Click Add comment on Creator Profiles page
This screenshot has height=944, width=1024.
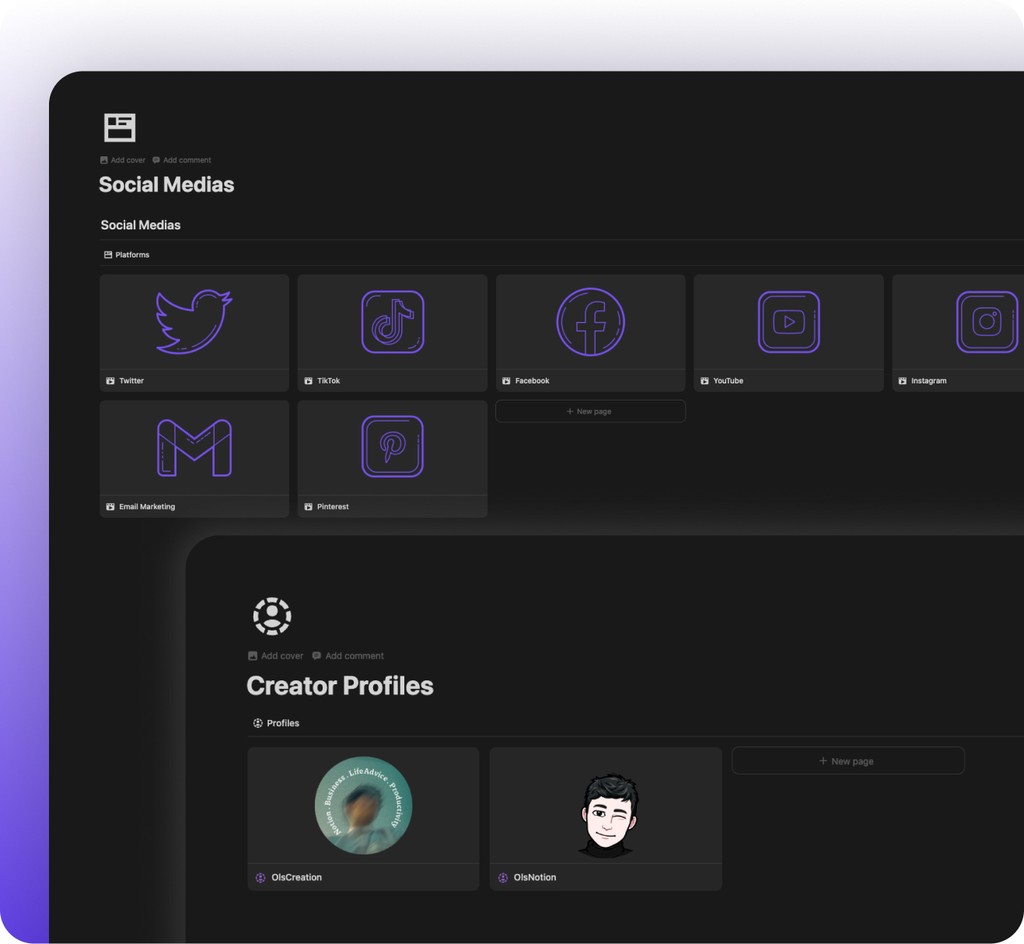(347, 655)
